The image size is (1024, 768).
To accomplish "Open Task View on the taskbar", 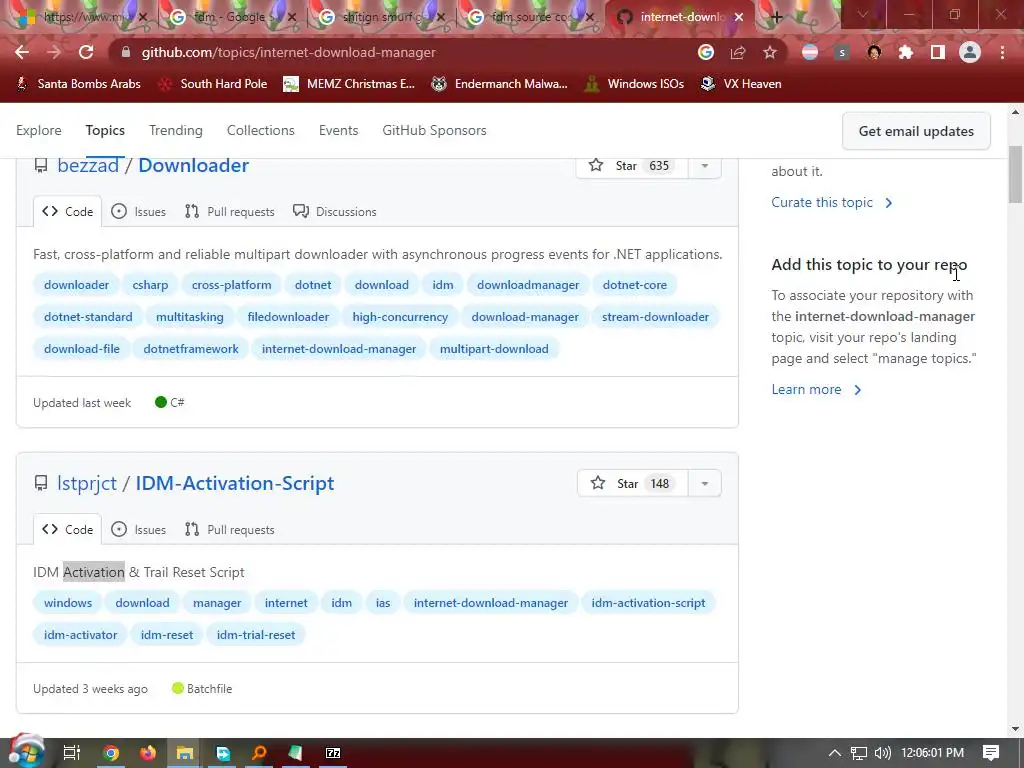I will [x=71, y=753].
